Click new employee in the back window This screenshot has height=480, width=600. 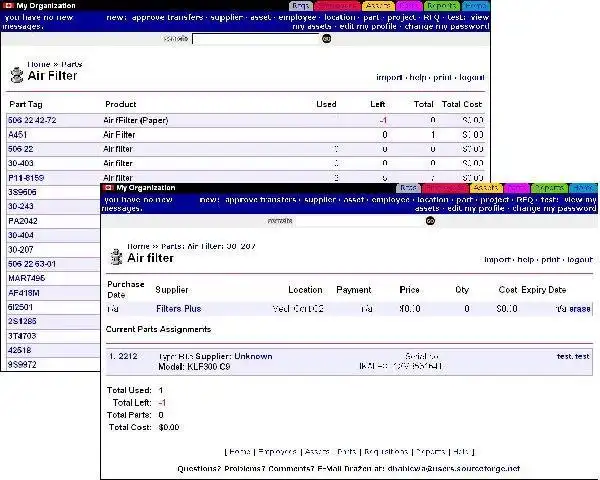297,17
